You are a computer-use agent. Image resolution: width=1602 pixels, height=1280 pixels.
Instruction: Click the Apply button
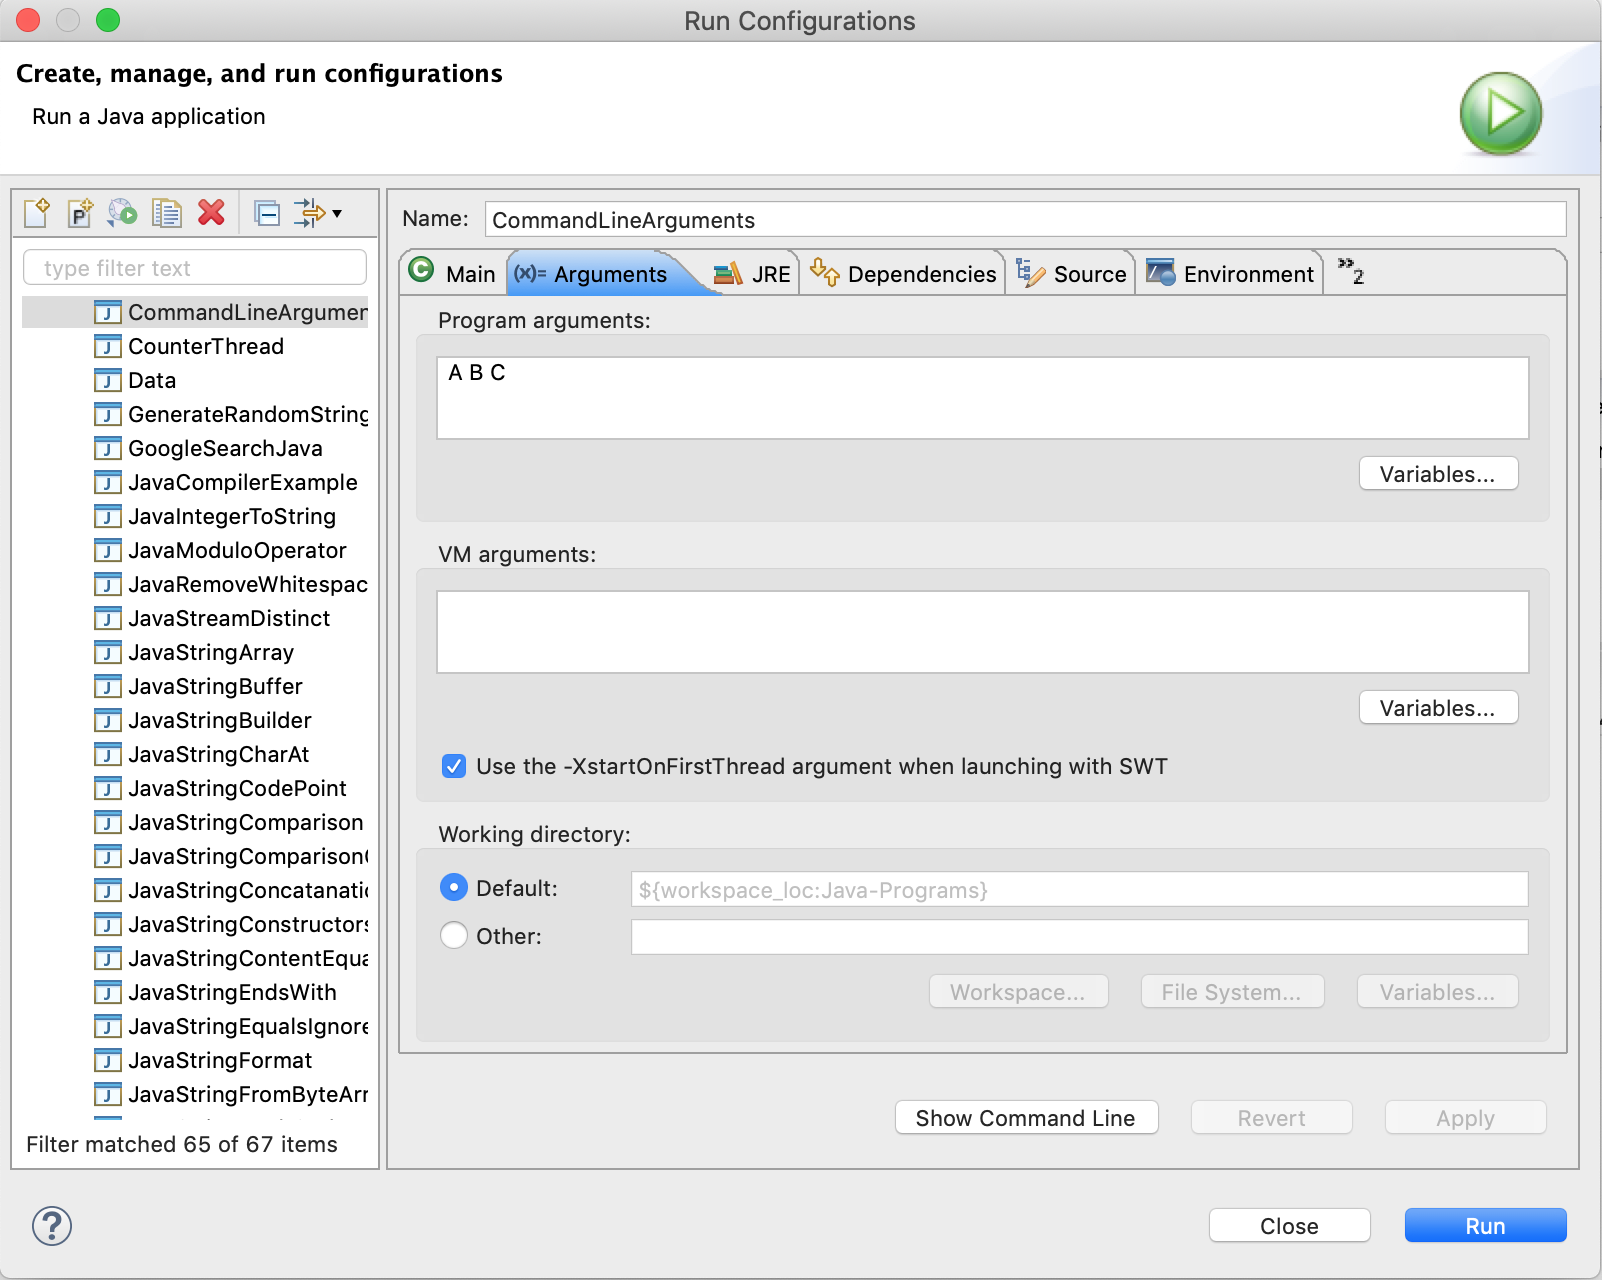coord(1465,1118)
